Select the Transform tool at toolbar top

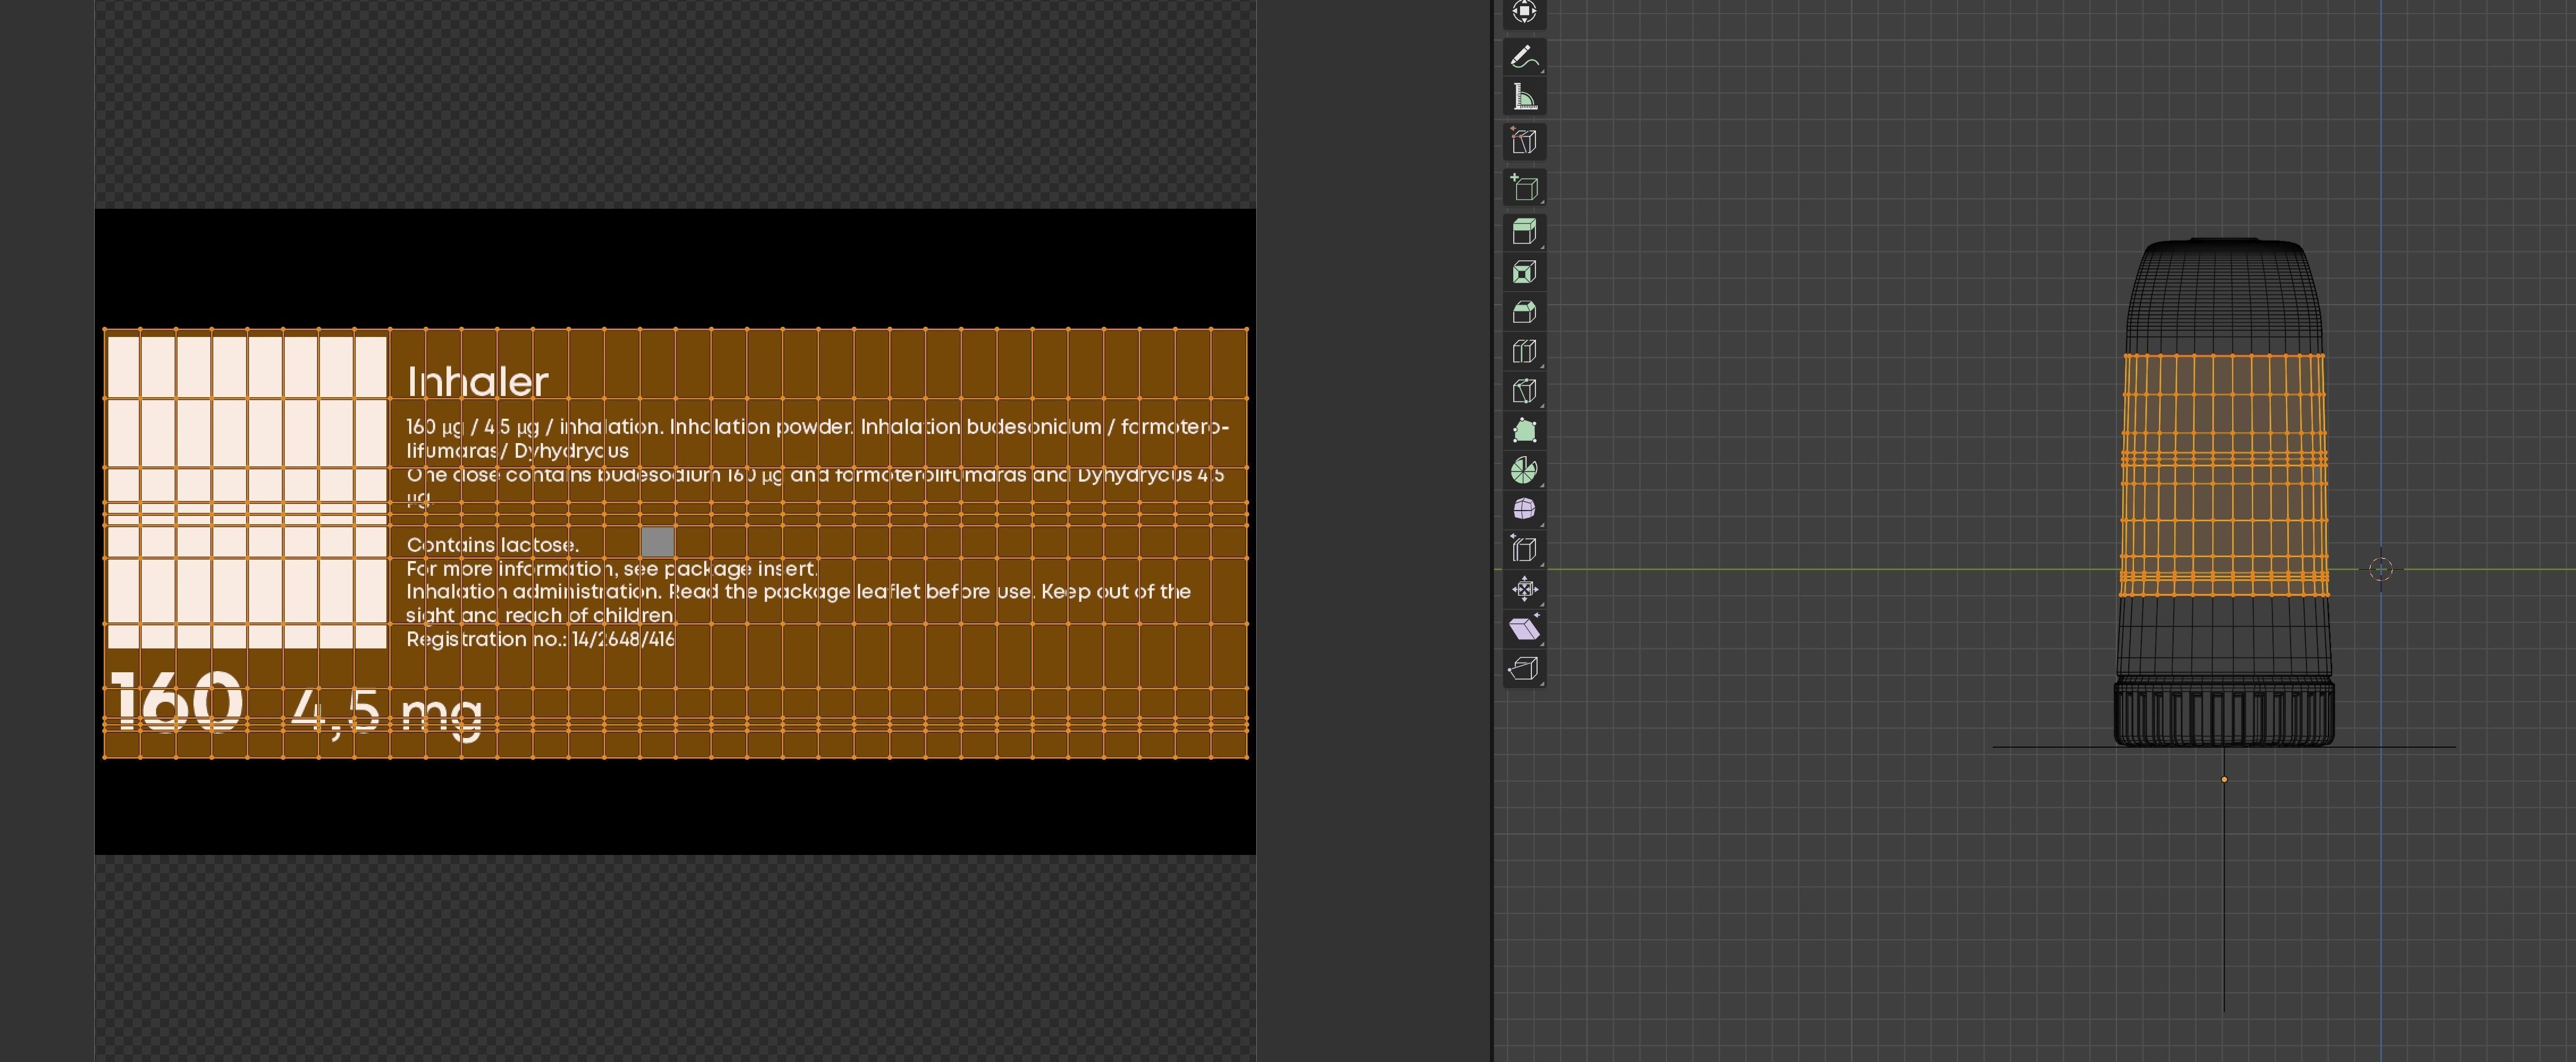[x=1524, y=12]
